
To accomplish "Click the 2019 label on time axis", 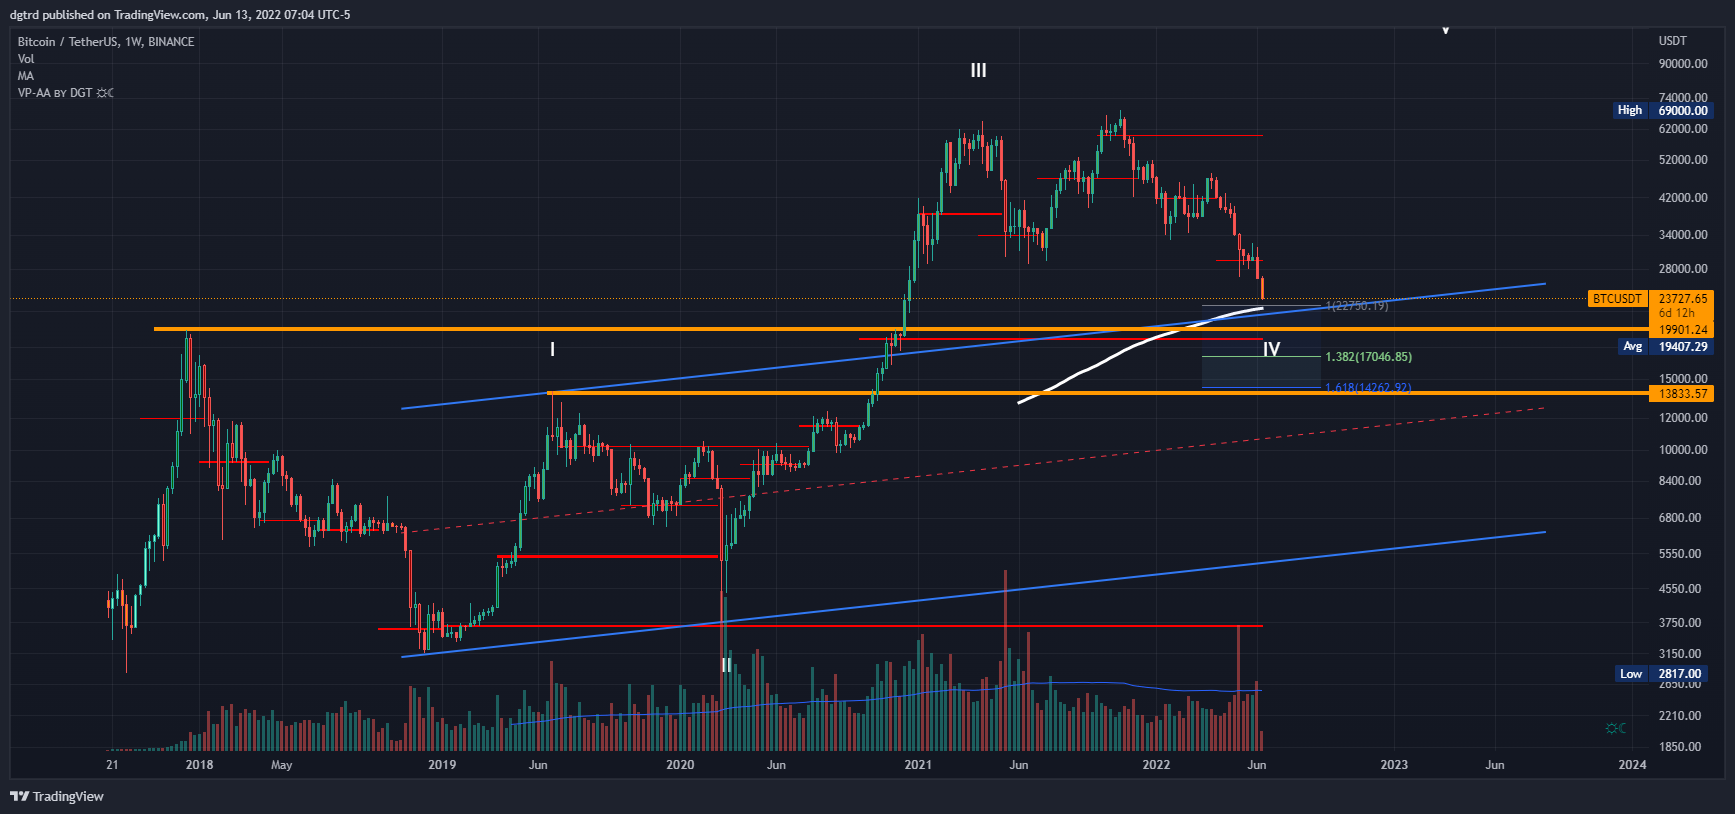I will click(x=442, y=765).
